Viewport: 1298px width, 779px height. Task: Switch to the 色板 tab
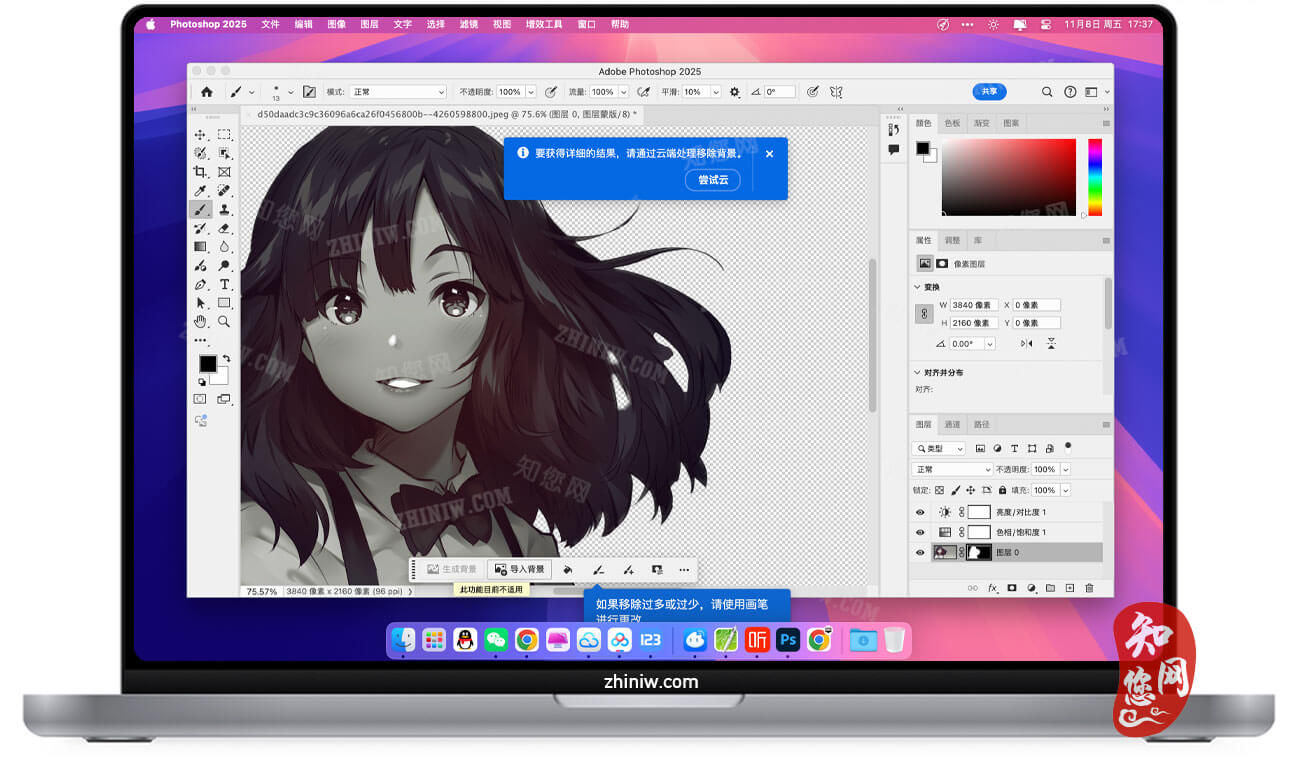coord(952,123)
